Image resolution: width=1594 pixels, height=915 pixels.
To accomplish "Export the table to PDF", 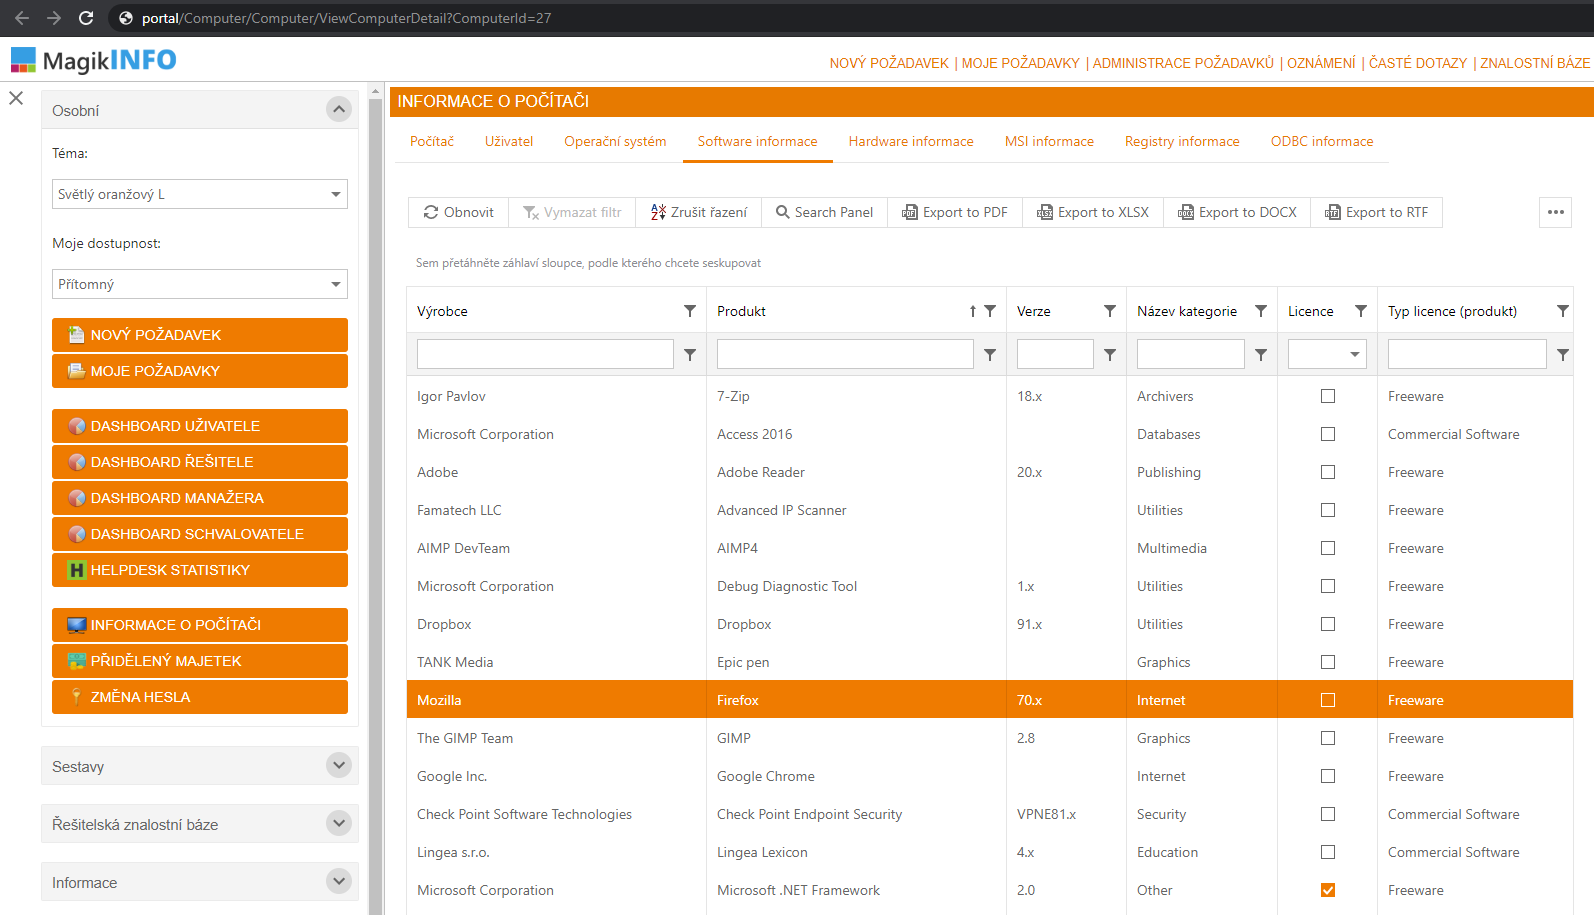I will click(955, 212).
